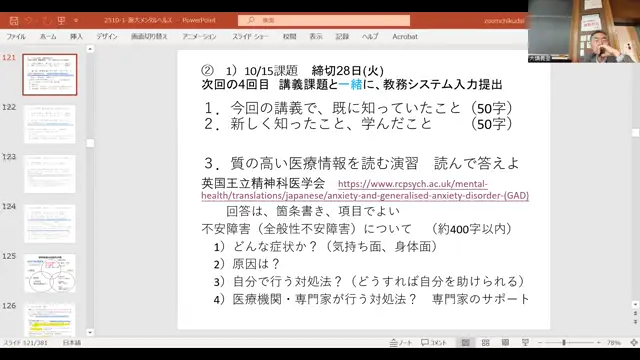
Task: Select slide 121 thumbnail
Action: (50, 75)
